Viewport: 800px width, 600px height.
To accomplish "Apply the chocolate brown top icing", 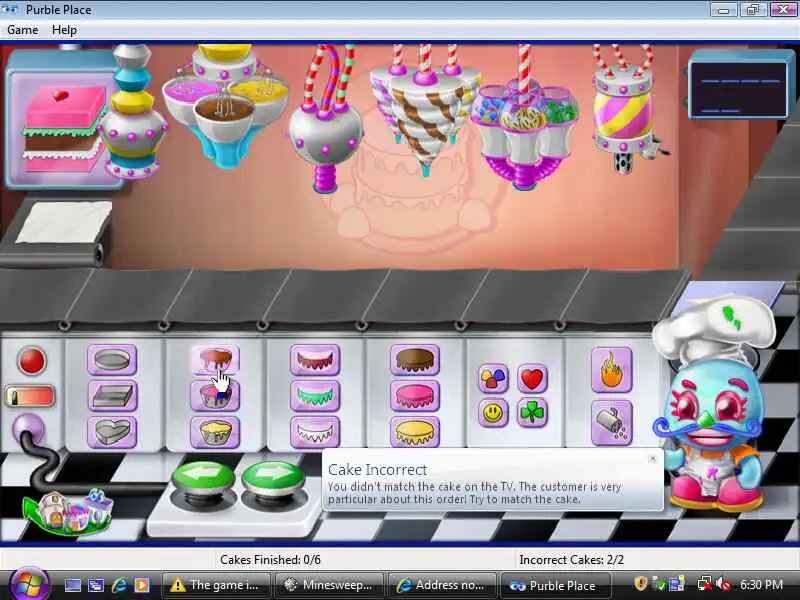I will point(415,360).
